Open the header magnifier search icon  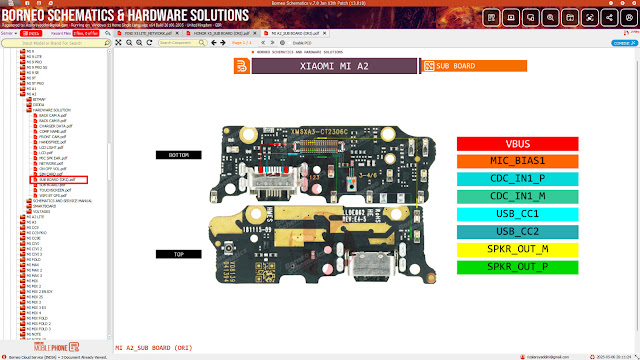[x=550, y=18]
